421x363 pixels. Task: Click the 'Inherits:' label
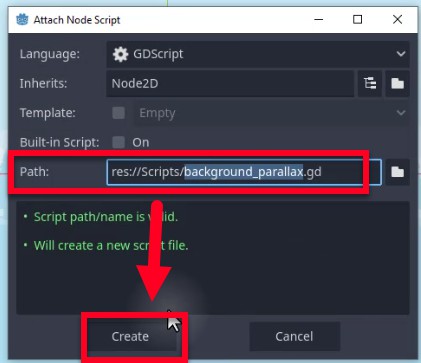(43, 83)
